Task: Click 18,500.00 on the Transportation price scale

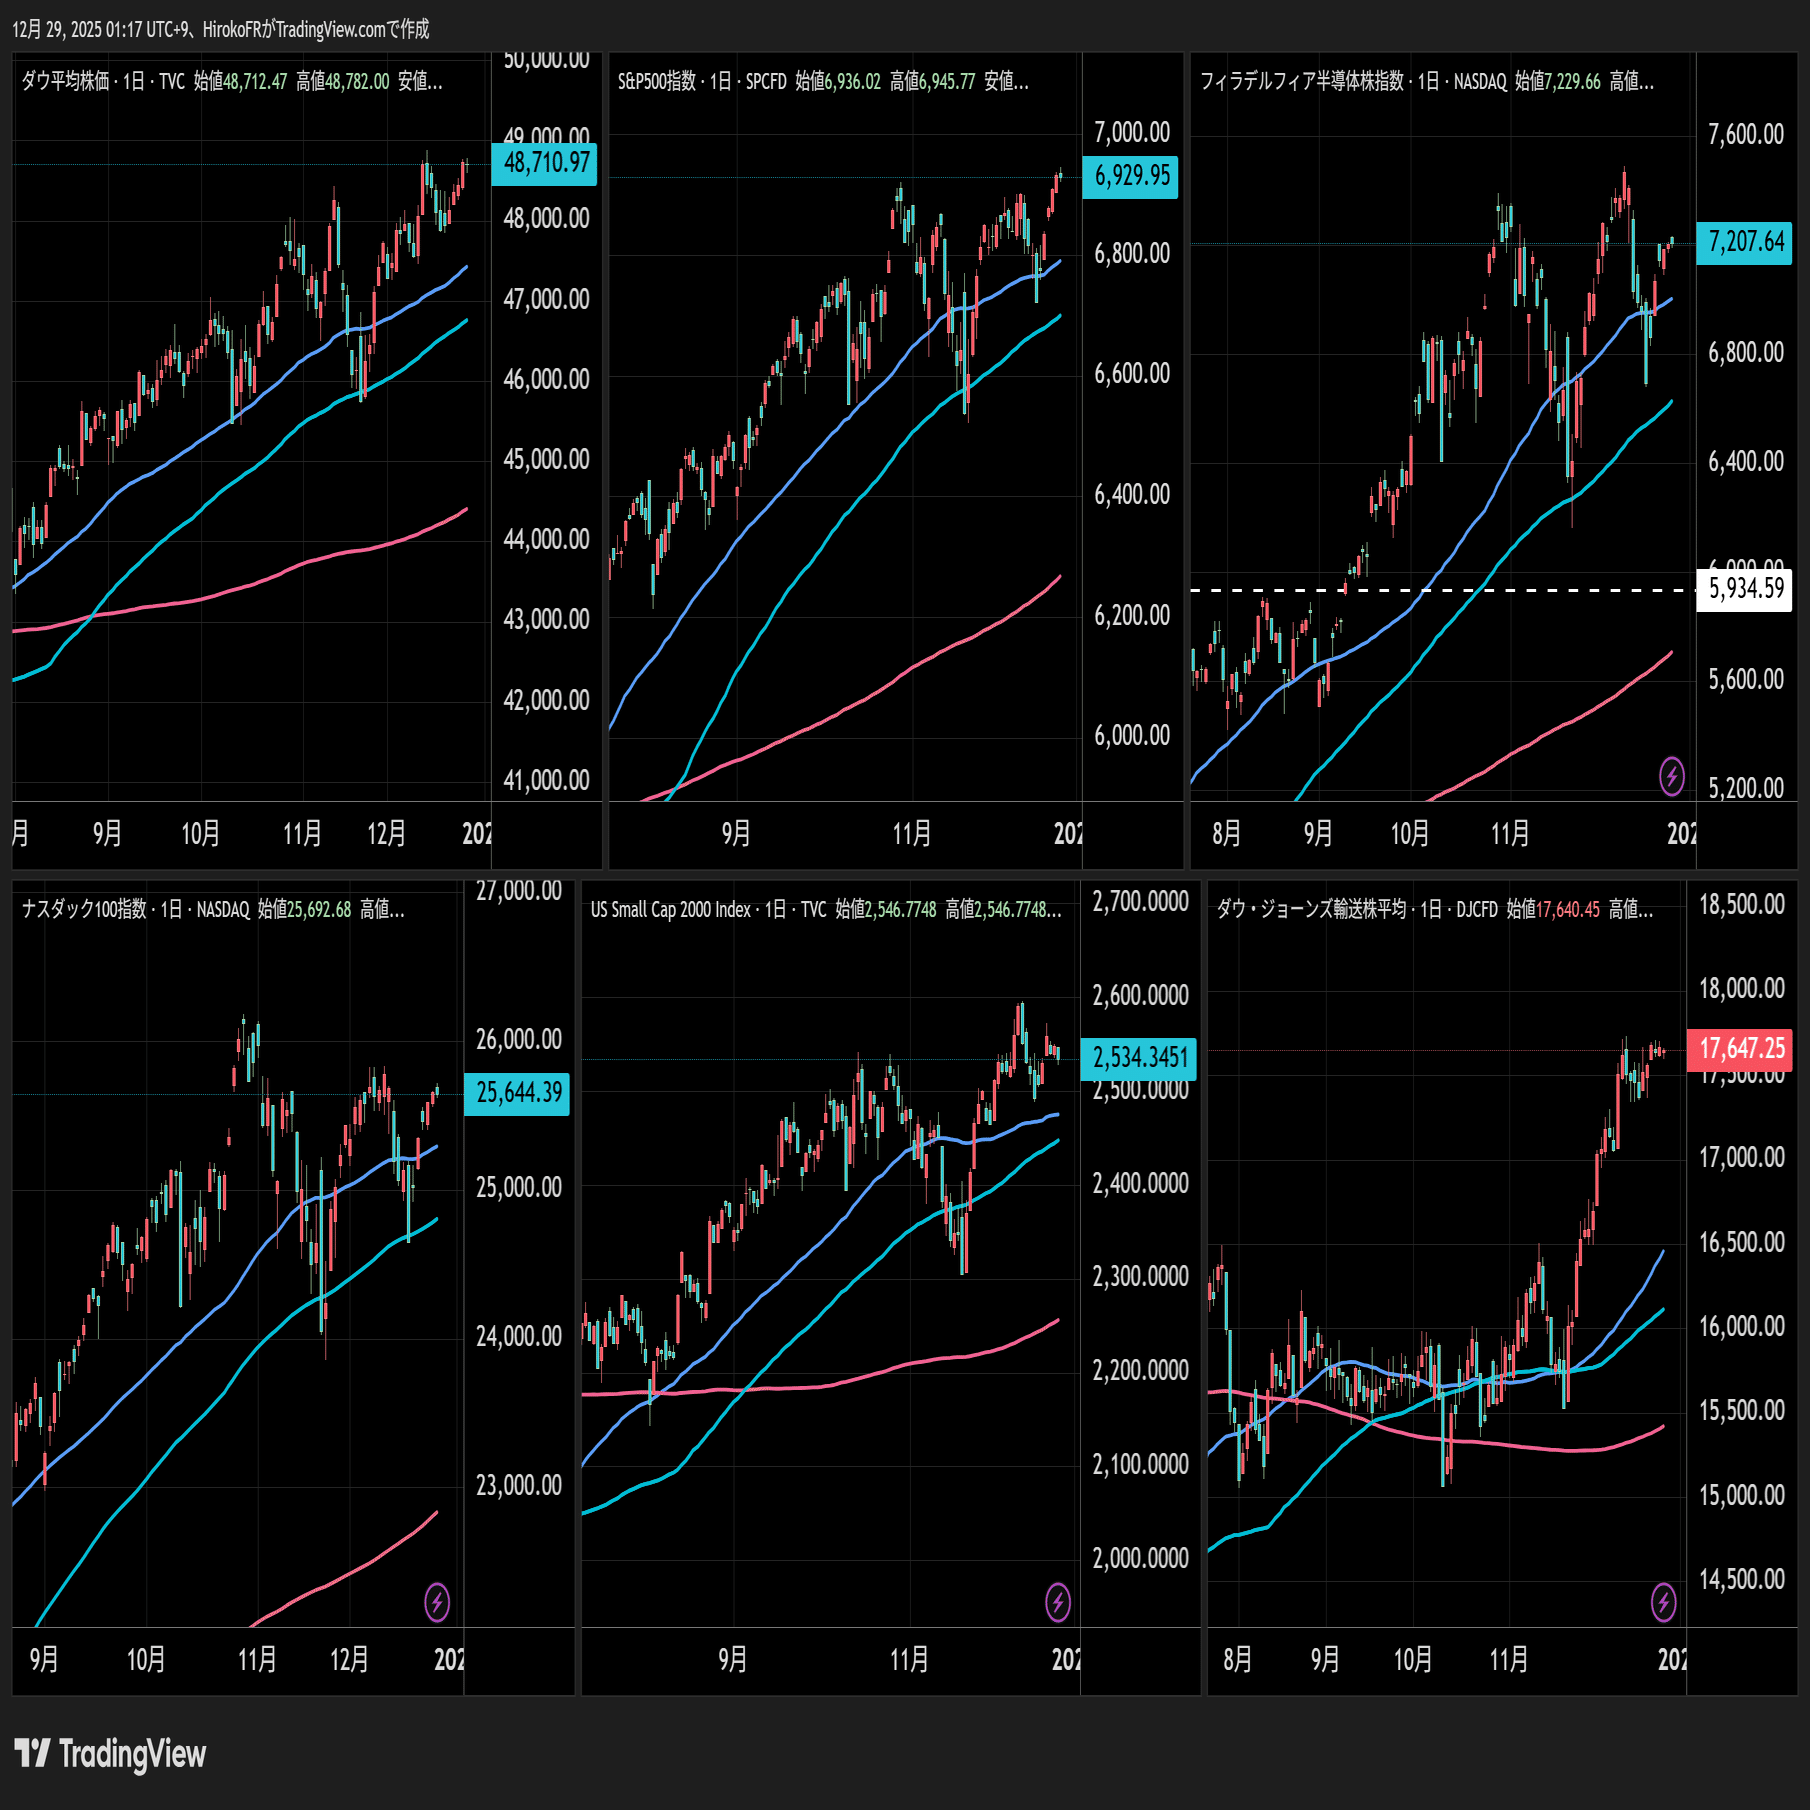Action: (x=1742, y=904)
